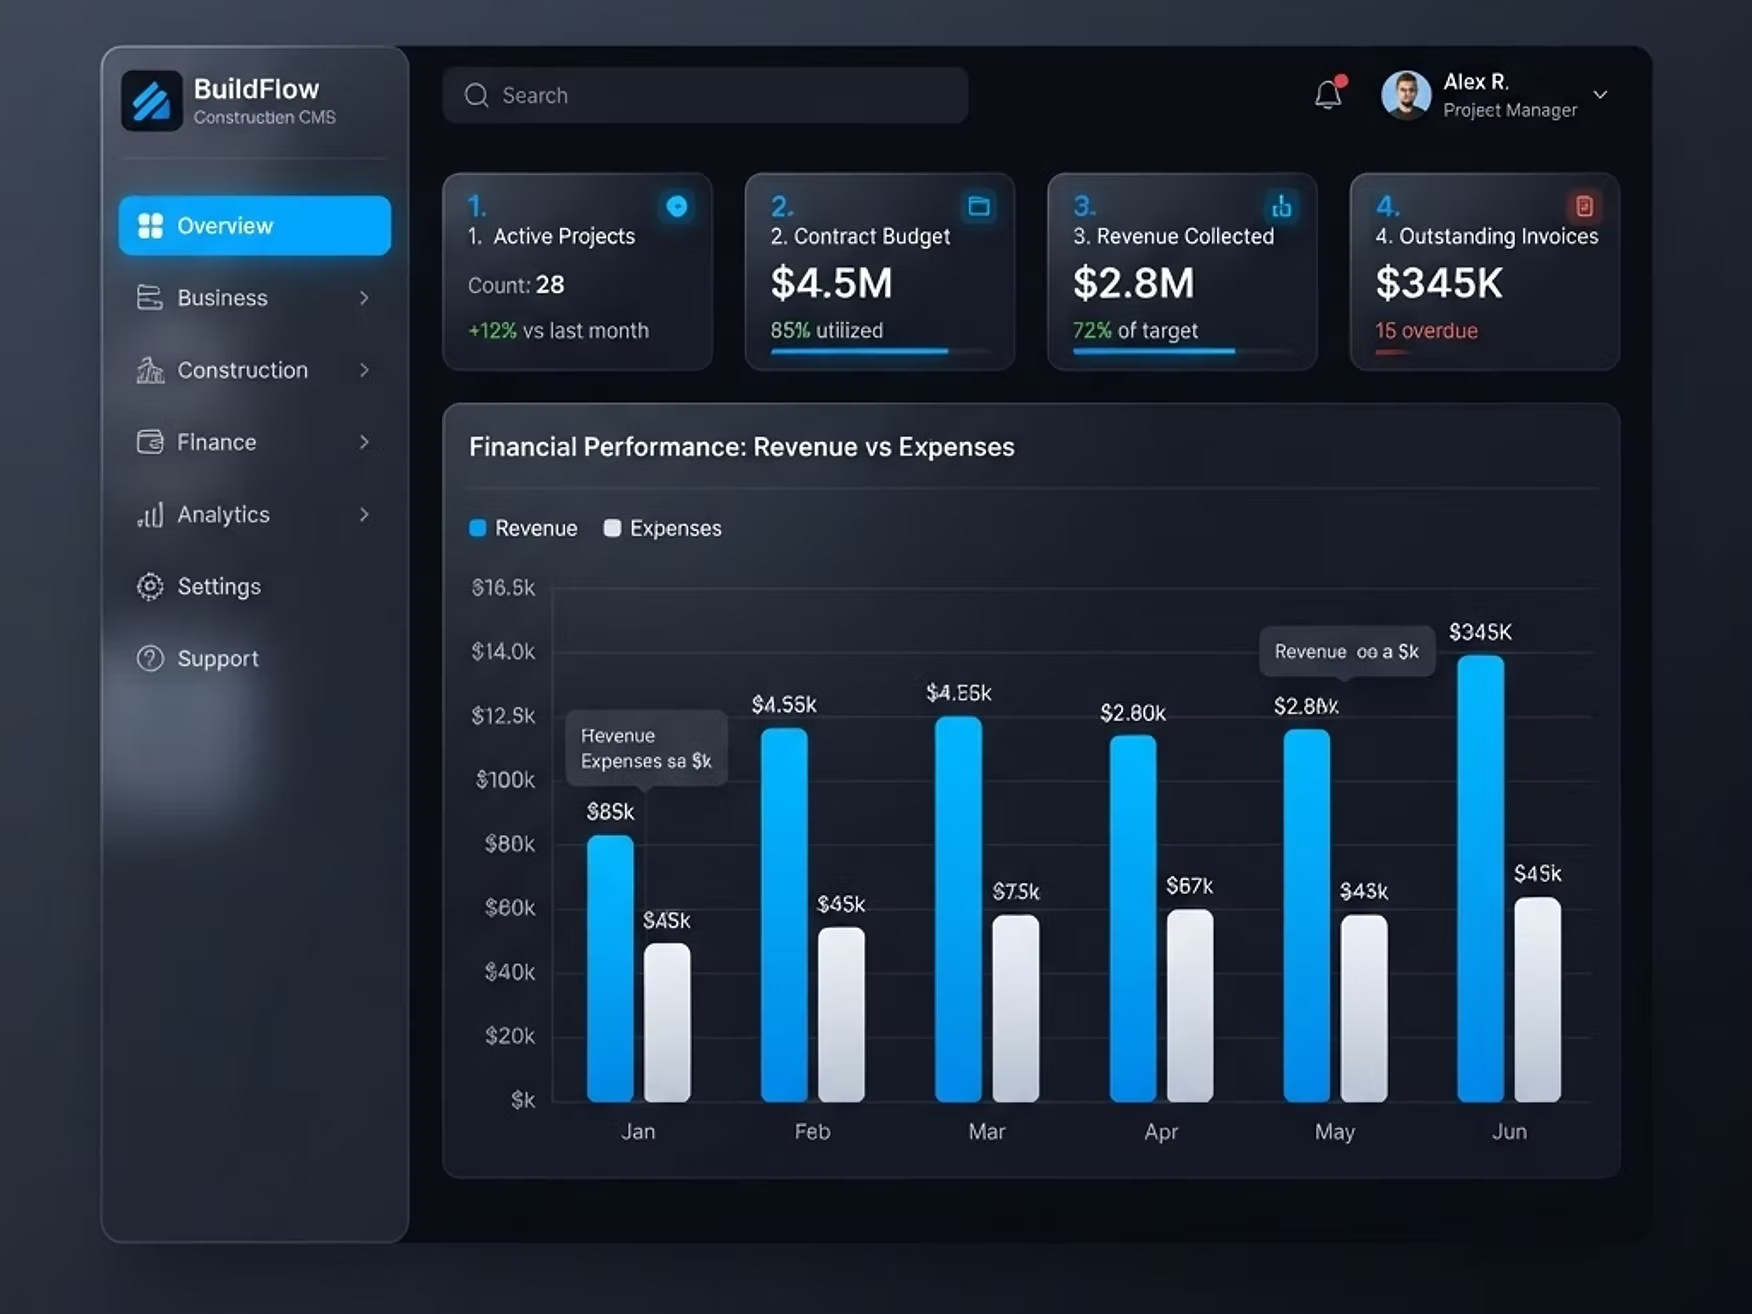Expand the Business submenu chevron
Screen dimensions: 1752x1314
click(x=364, y=298)
